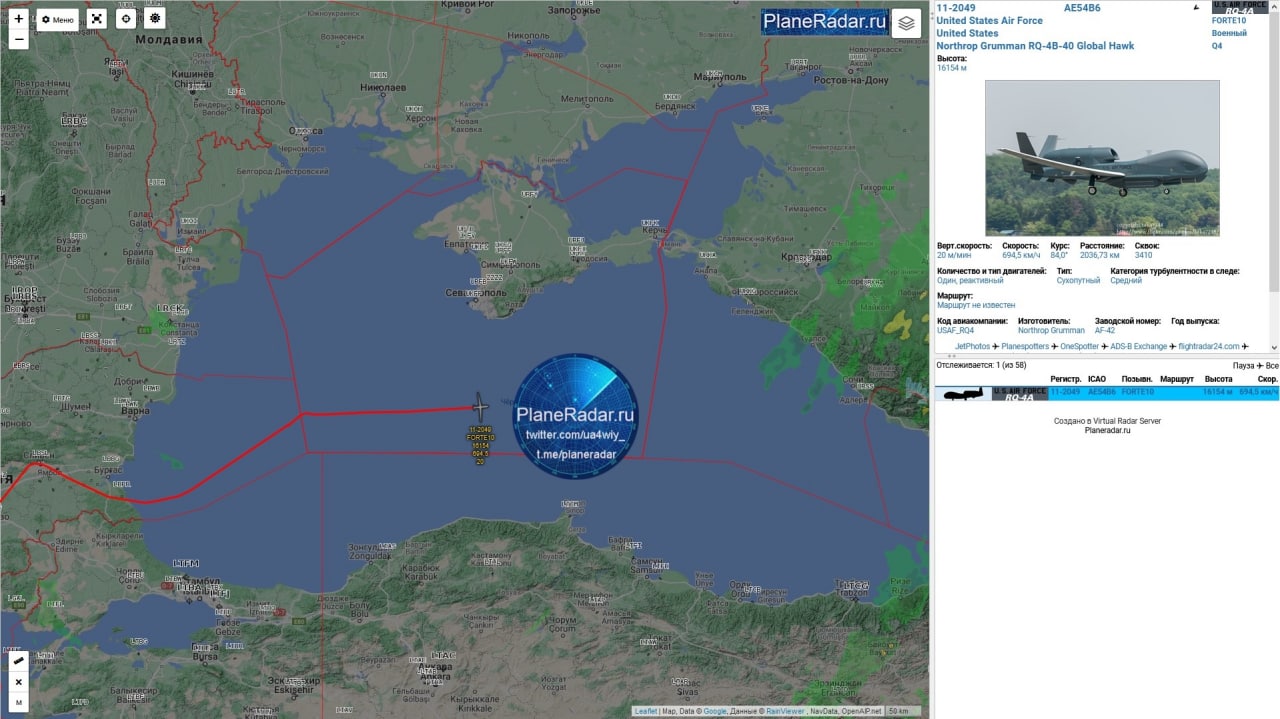Viewport: 1280px width, 719px height.
Task: Click the measure ruler tool icon
Action: click(x=18, y=661)
